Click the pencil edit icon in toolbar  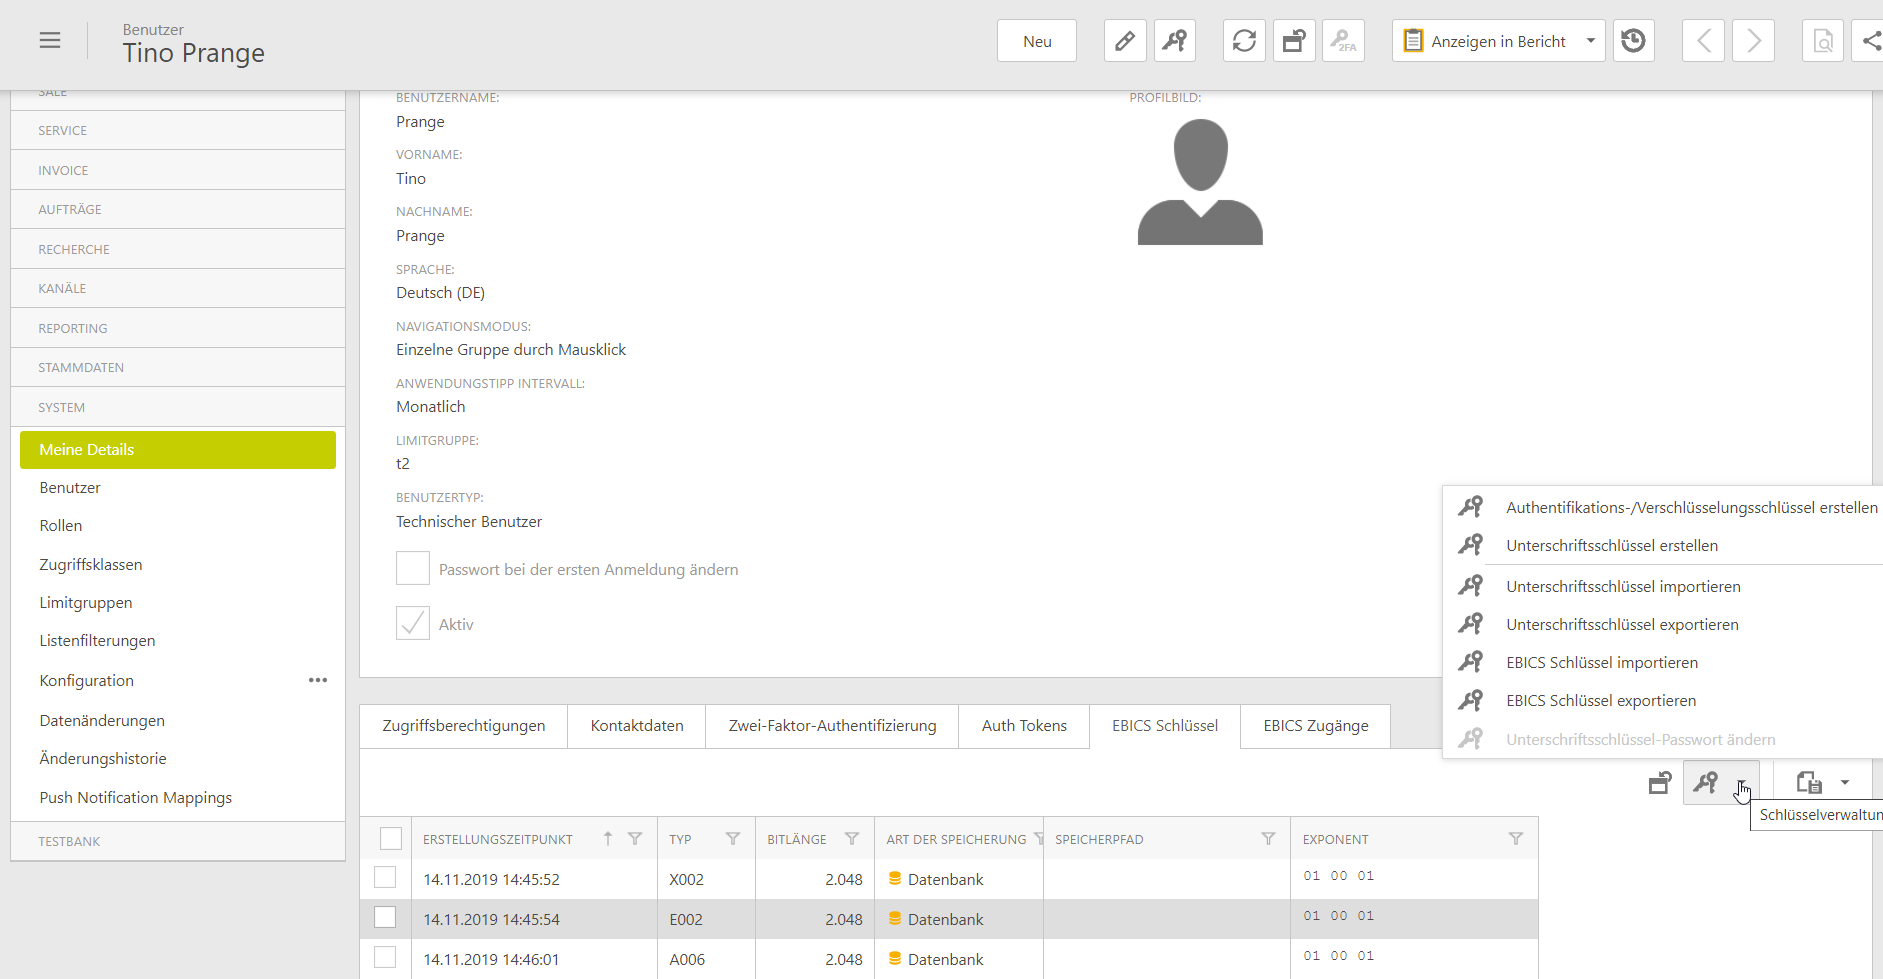1125,41
